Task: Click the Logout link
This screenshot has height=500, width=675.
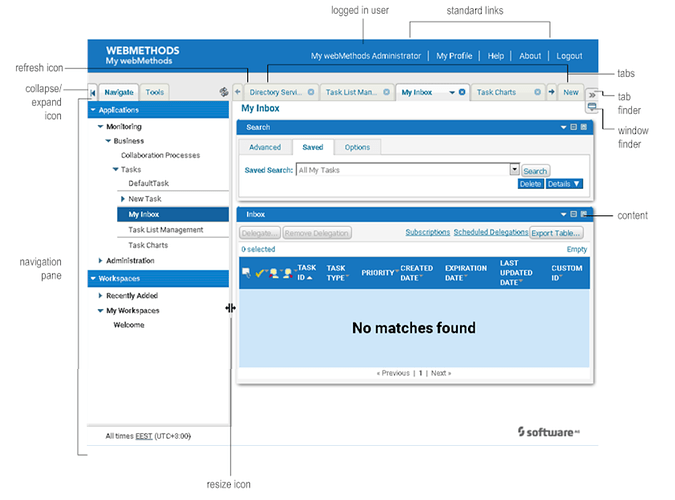Action: [569, 56]
